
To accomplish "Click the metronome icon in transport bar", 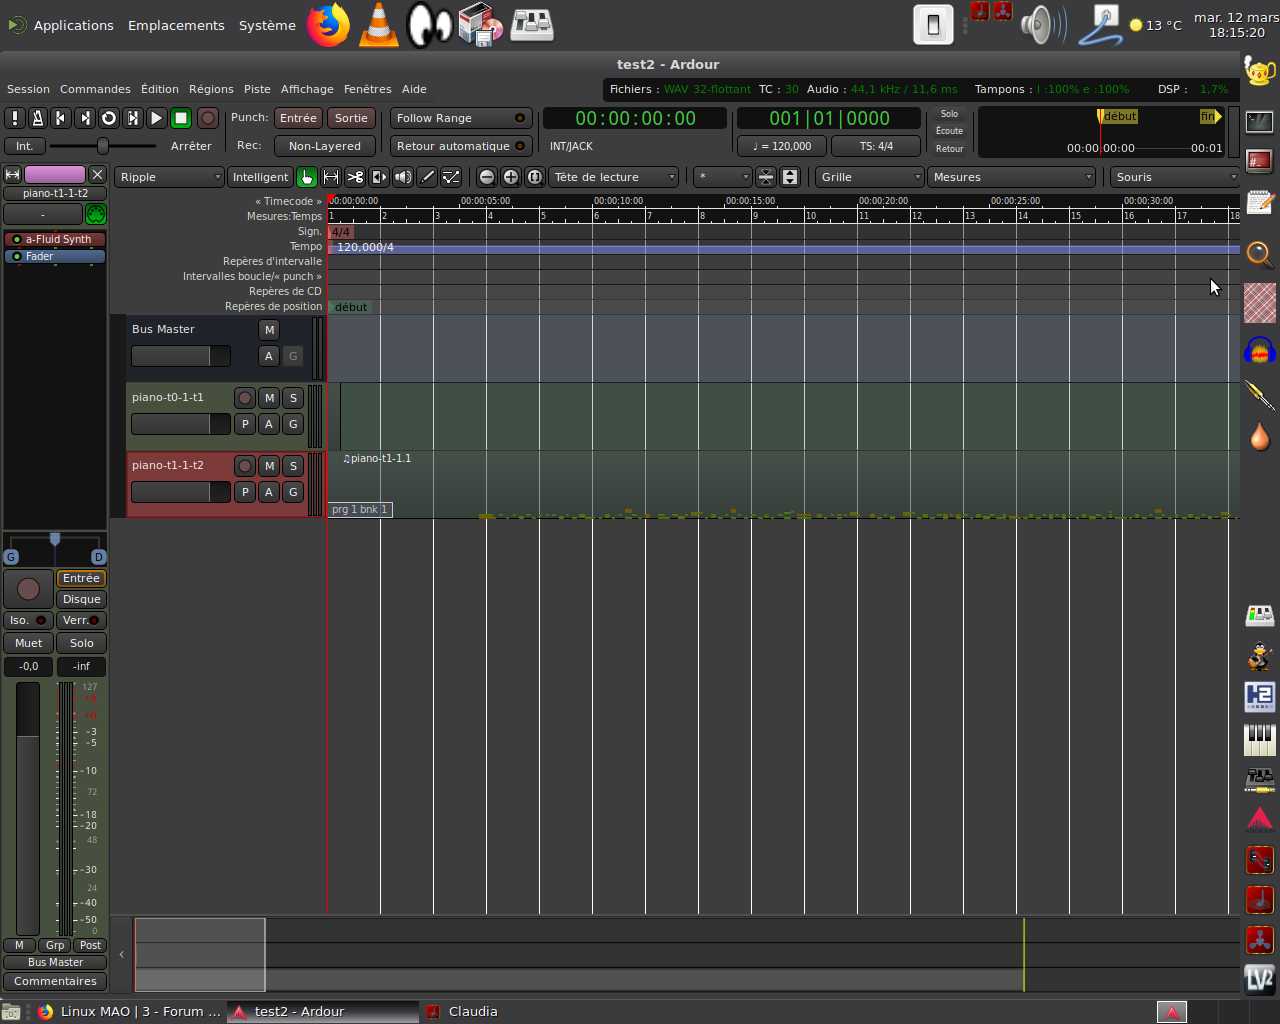I will pos(37,118).
